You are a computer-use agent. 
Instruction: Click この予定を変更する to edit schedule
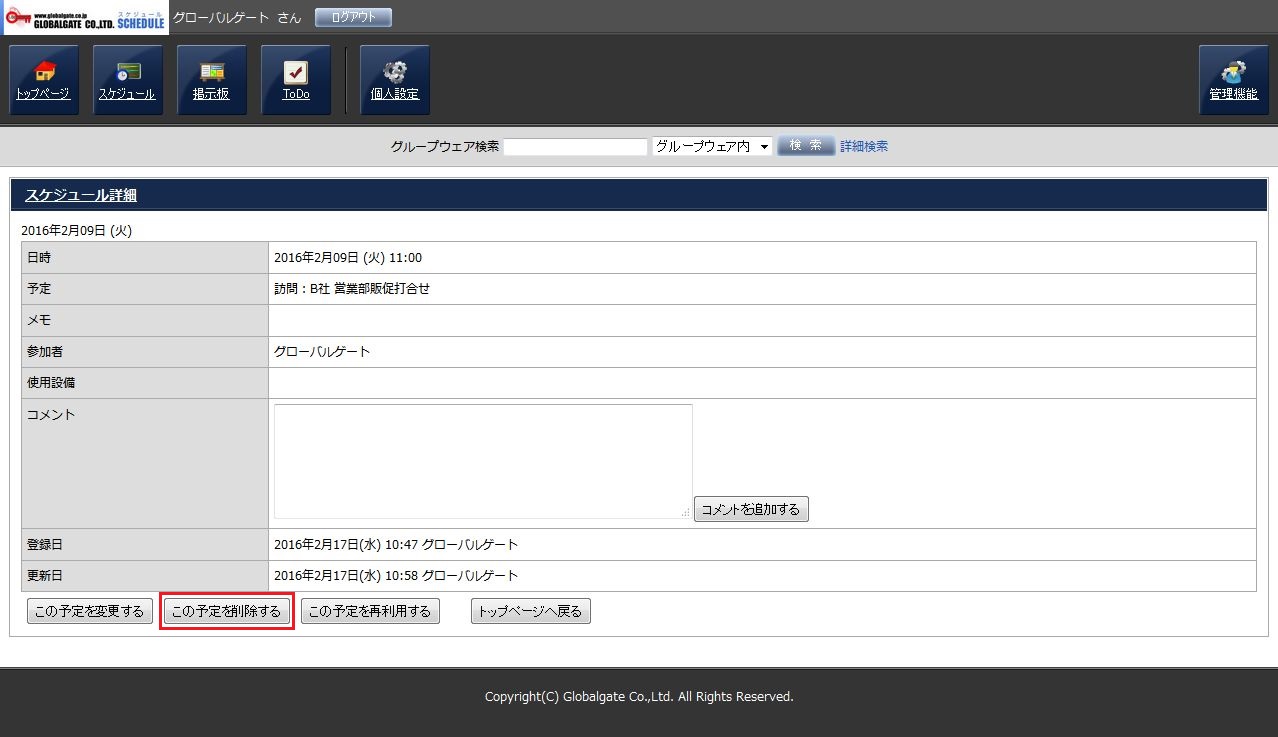click(89, 611)
